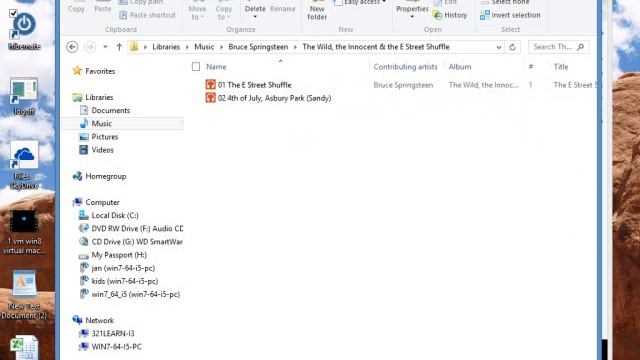Open Files - SkyDrive desktop shortcut
Screen dimensions: 640x360
point(24,165)
